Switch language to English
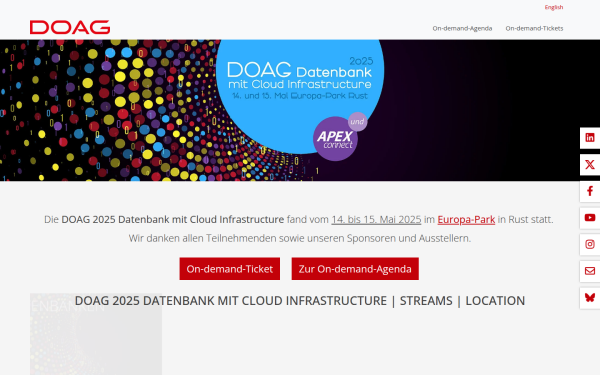Viewport: 600px width, 375px height. pos(554,7)
